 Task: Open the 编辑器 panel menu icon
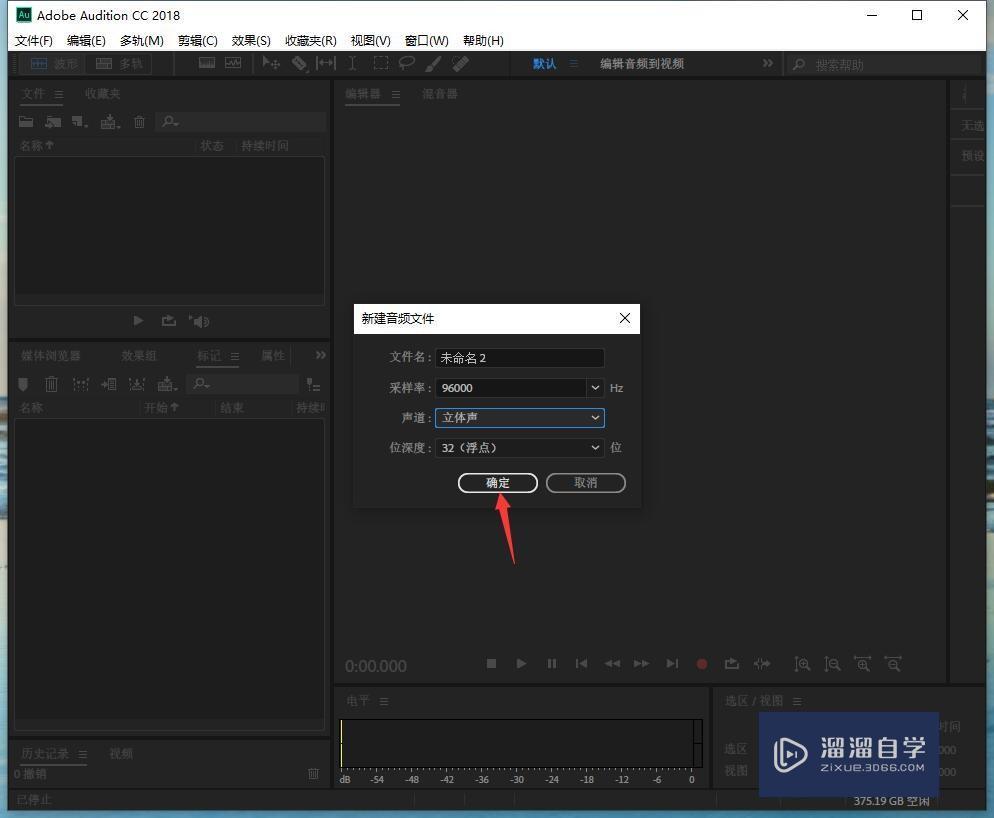396,94
